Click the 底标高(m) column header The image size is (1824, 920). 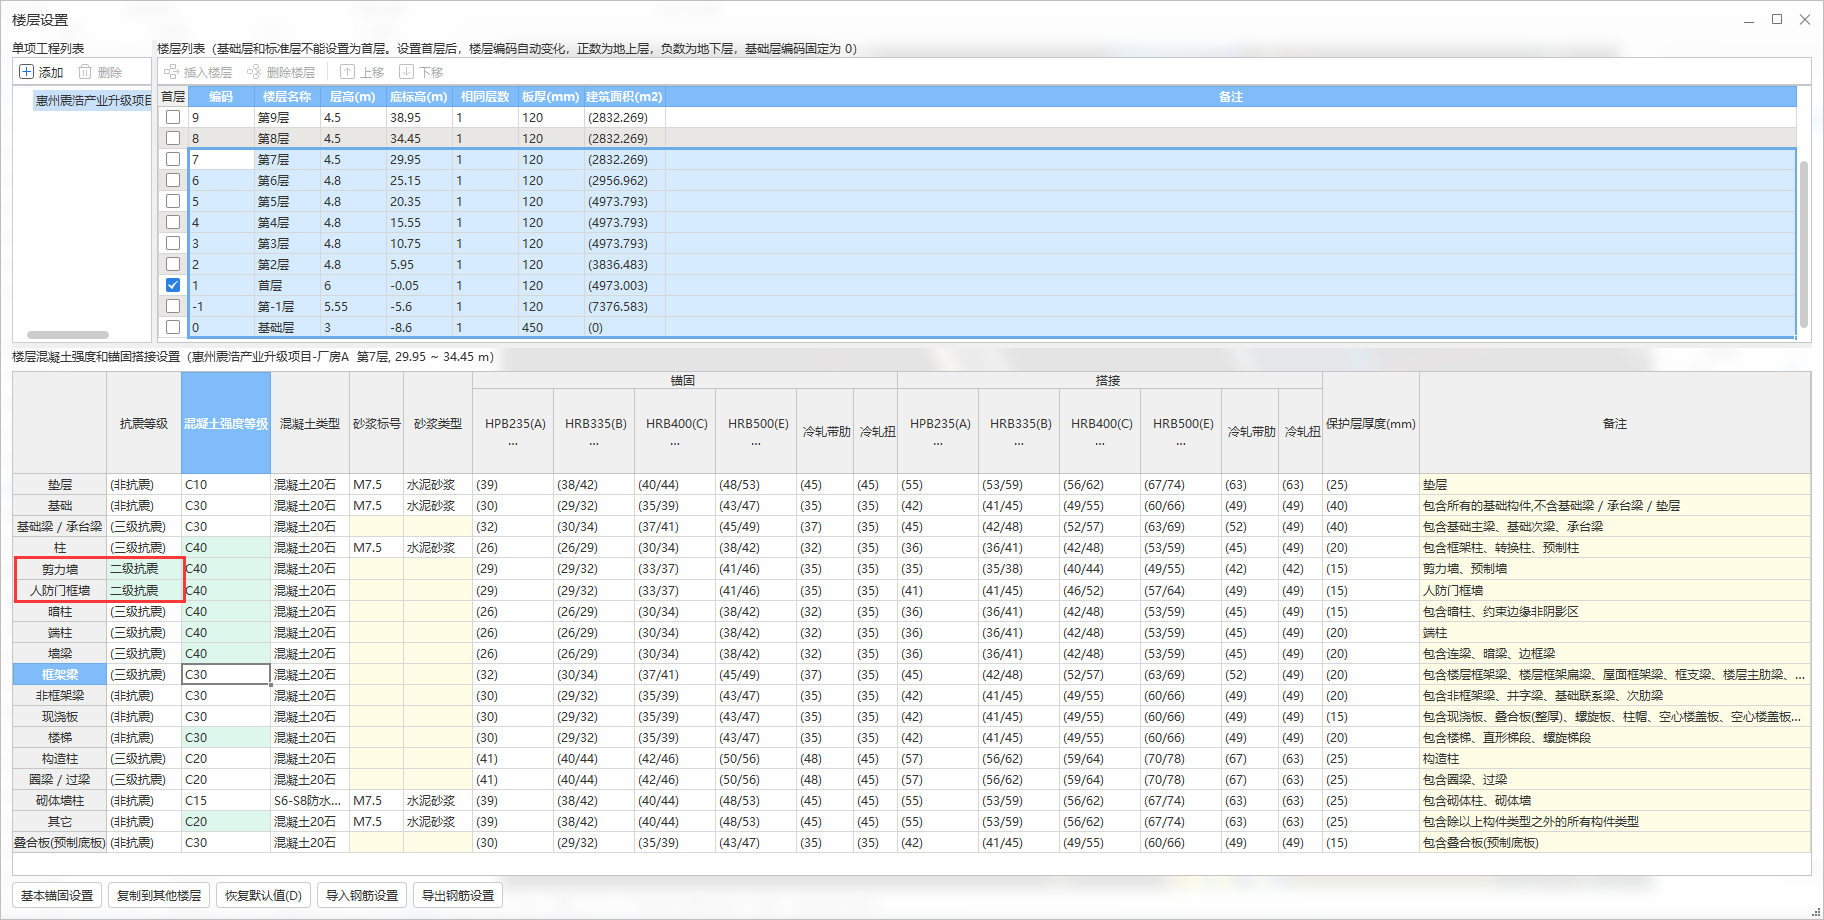pyautogui.click(x=419, y=97)
